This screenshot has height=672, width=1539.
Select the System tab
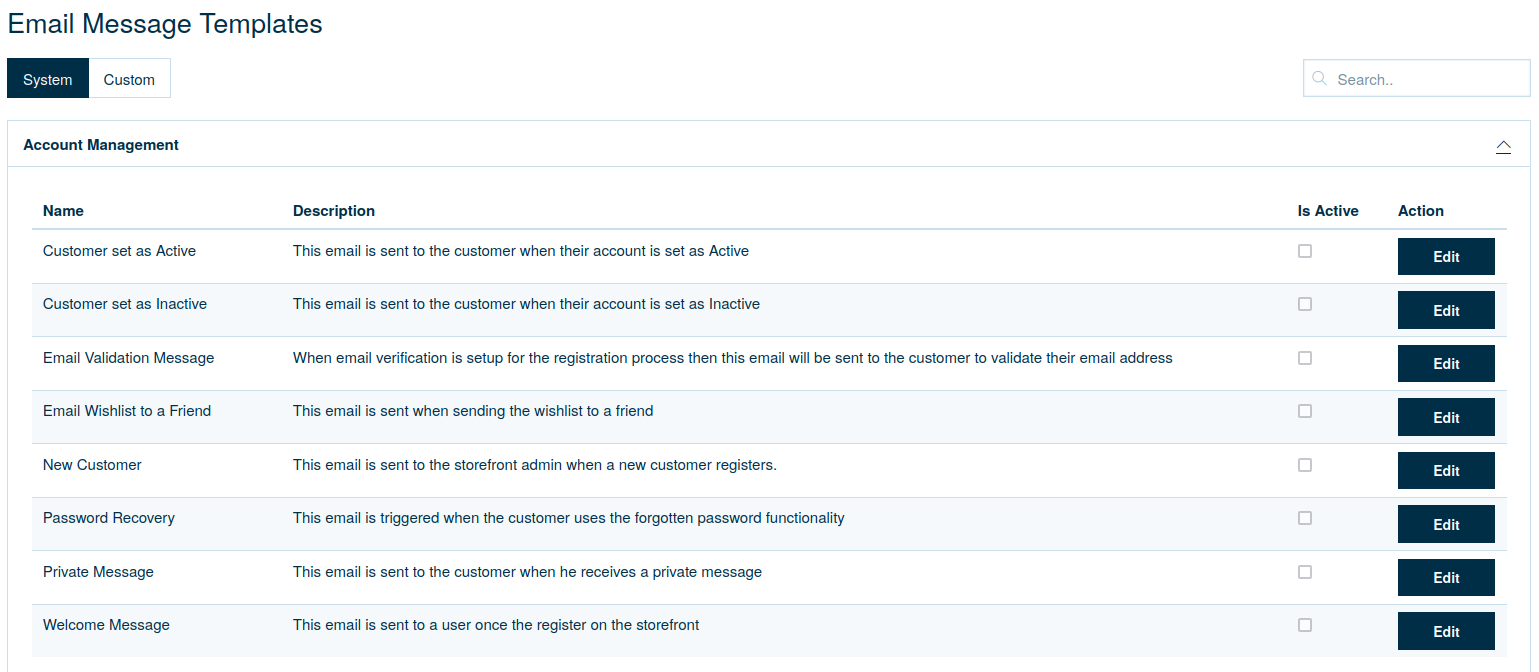pos(48,79)
